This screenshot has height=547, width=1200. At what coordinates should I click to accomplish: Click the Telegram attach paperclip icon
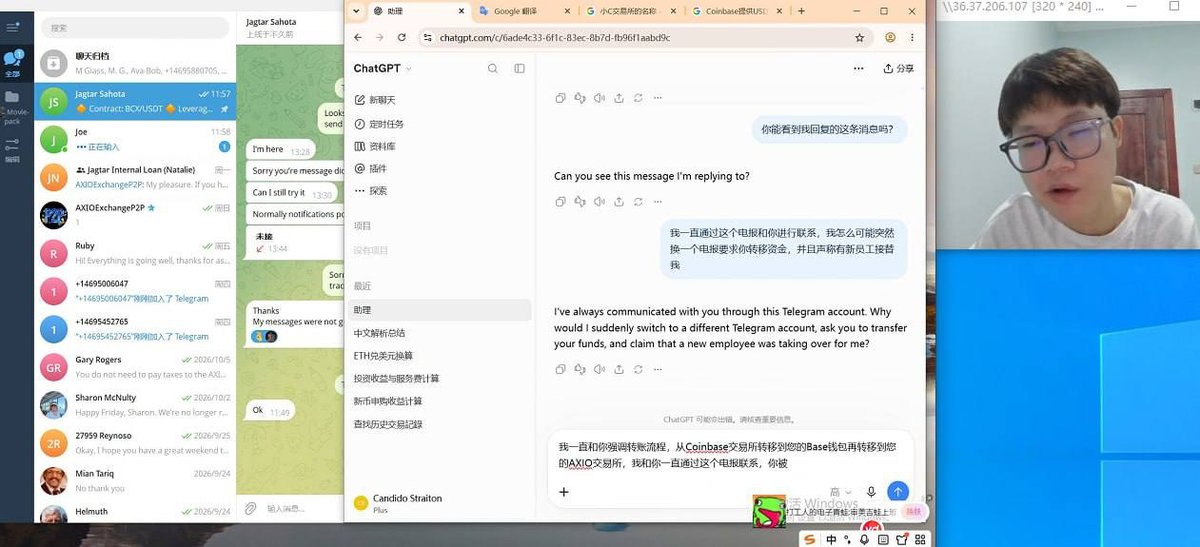click(251, 508)
